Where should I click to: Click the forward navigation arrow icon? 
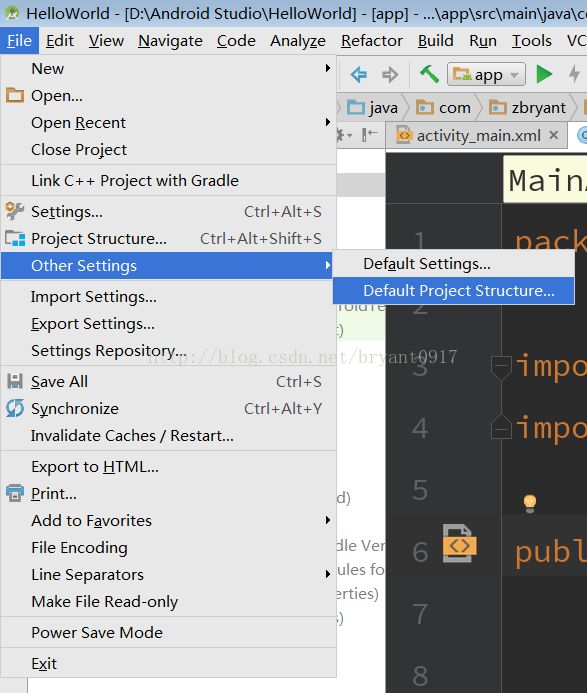tap(390, 74)
